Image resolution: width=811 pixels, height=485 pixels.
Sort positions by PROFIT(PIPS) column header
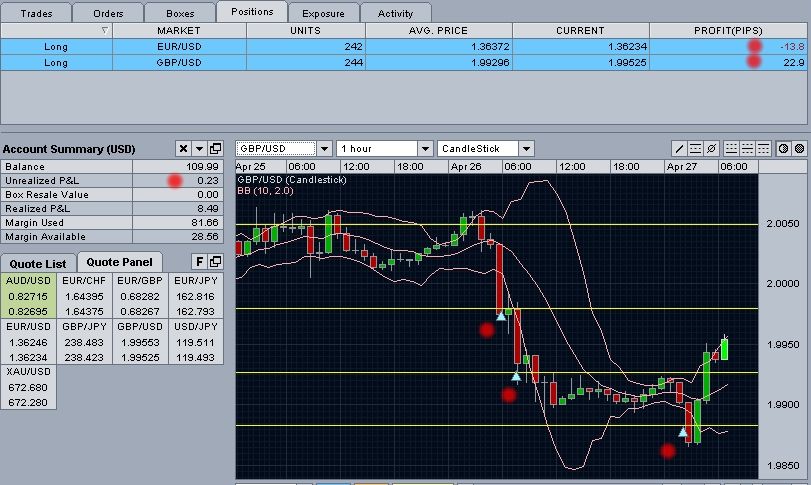(728, 31)
